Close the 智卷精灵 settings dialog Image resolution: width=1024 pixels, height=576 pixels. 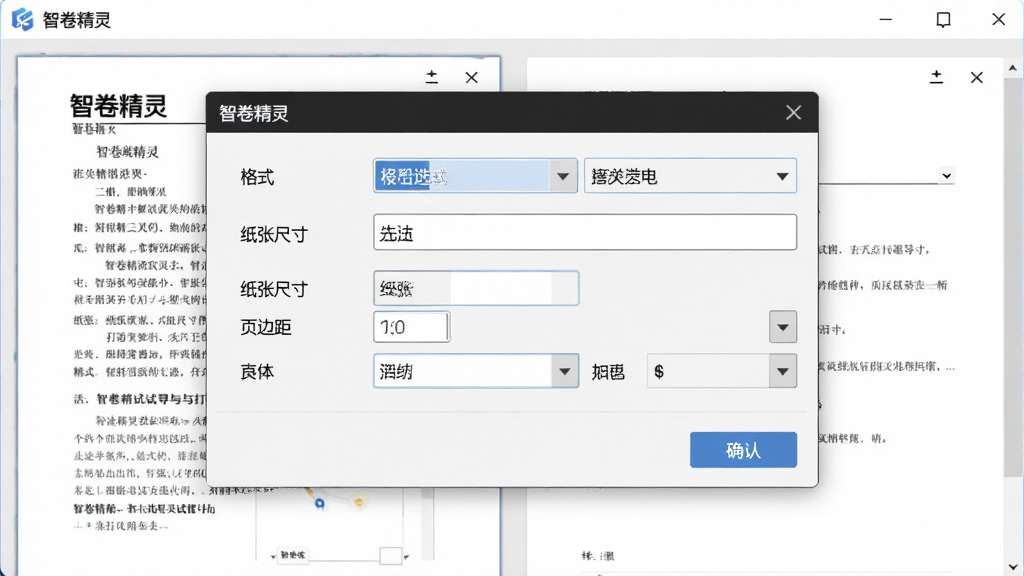793,113
